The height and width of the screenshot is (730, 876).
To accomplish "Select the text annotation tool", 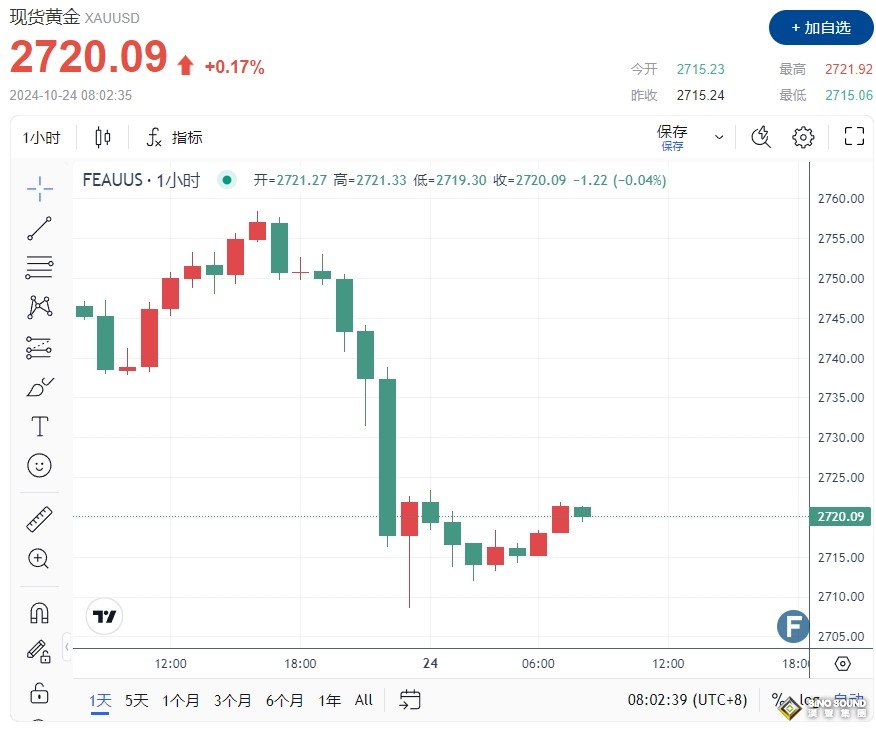I will pyautogui.click(x=38, y=427).
